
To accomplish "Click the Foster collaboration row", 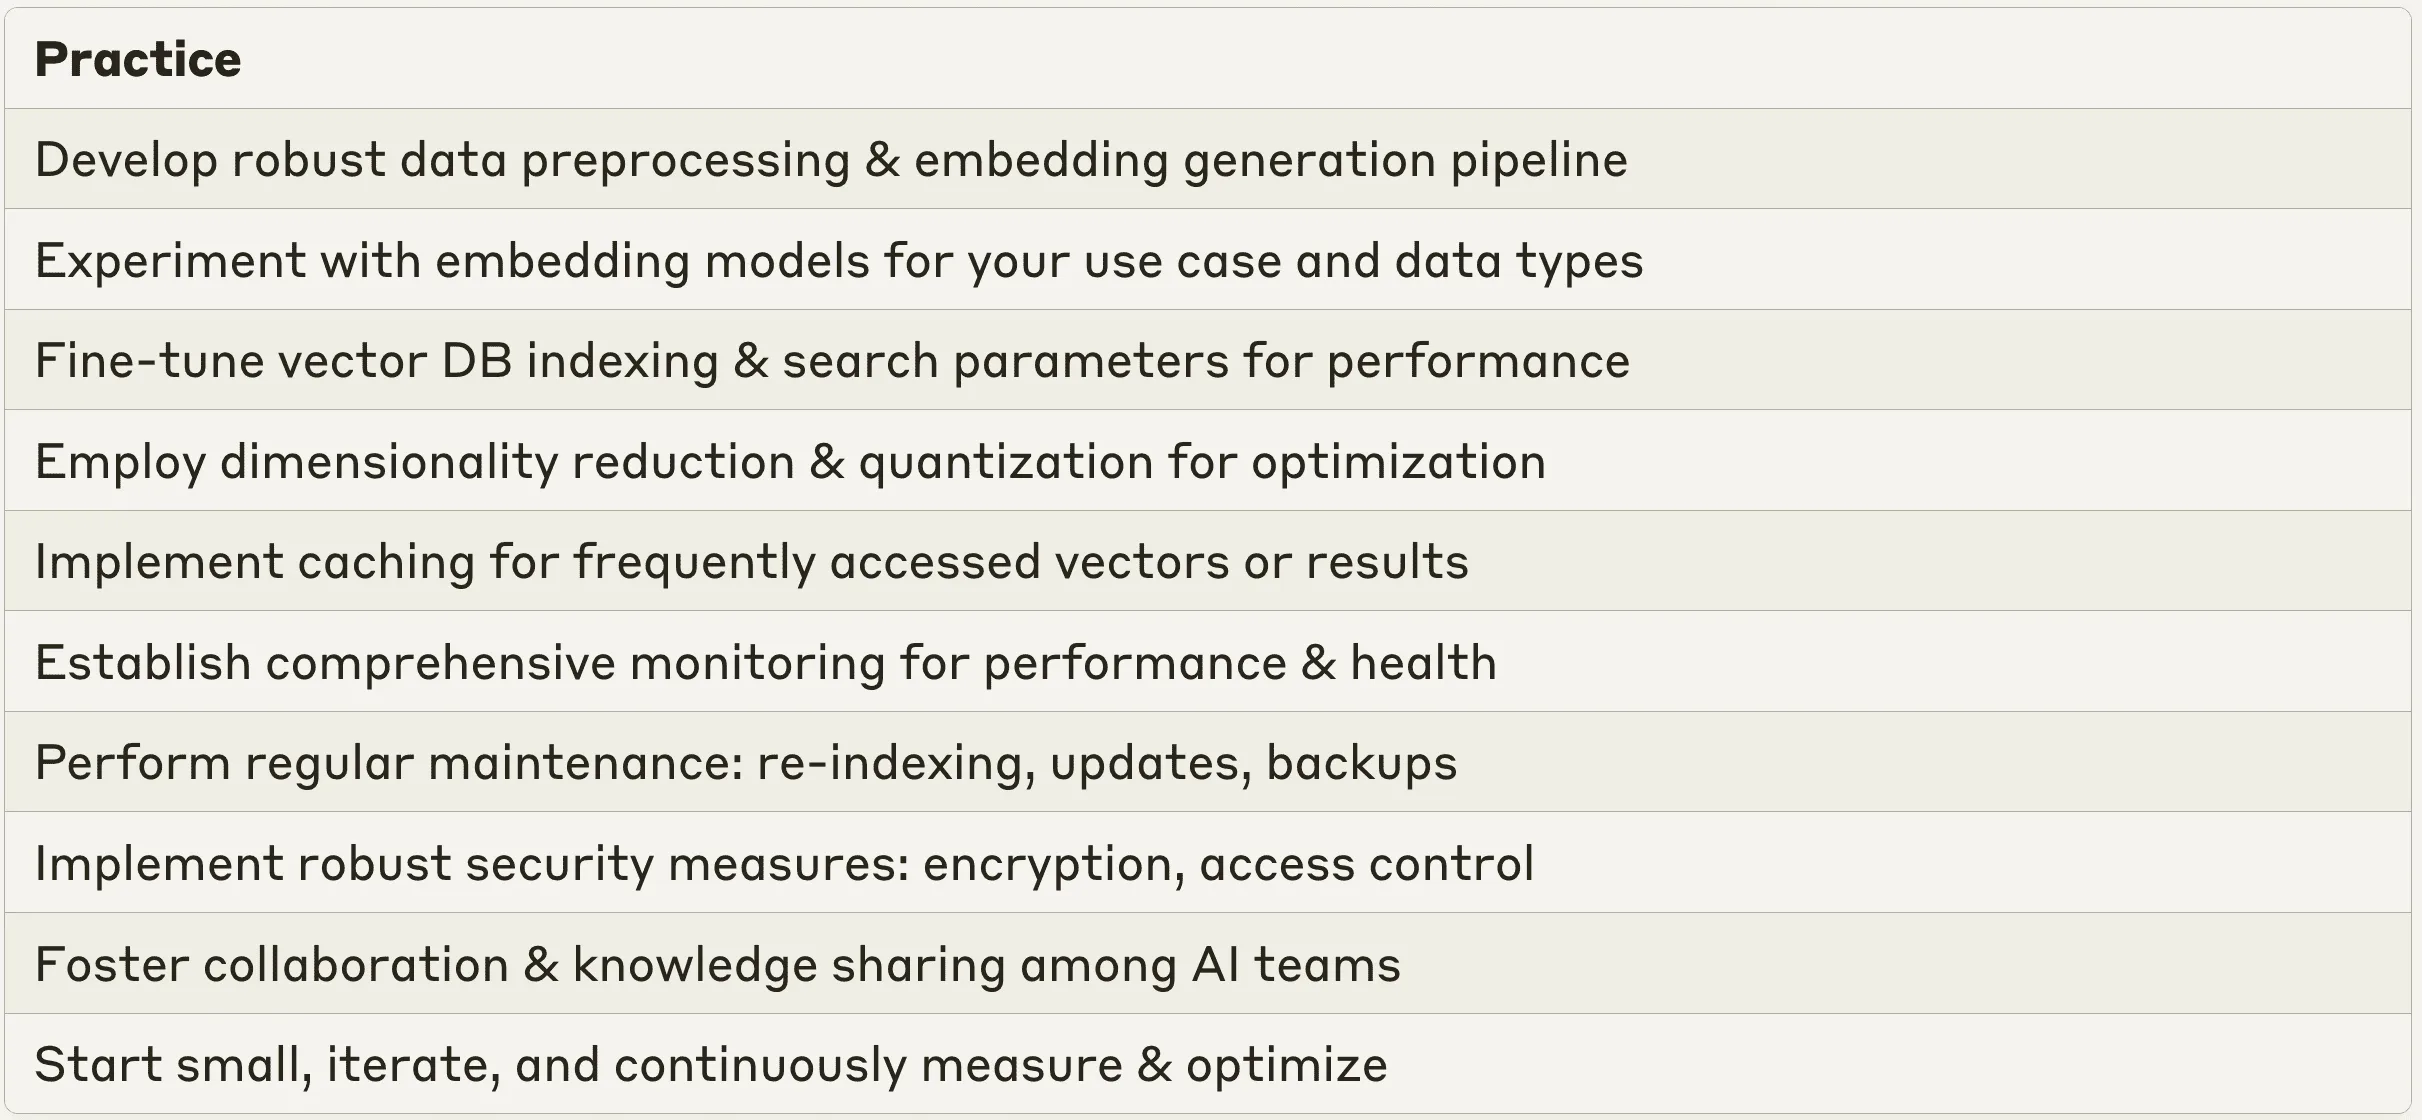I will 1208,964.
